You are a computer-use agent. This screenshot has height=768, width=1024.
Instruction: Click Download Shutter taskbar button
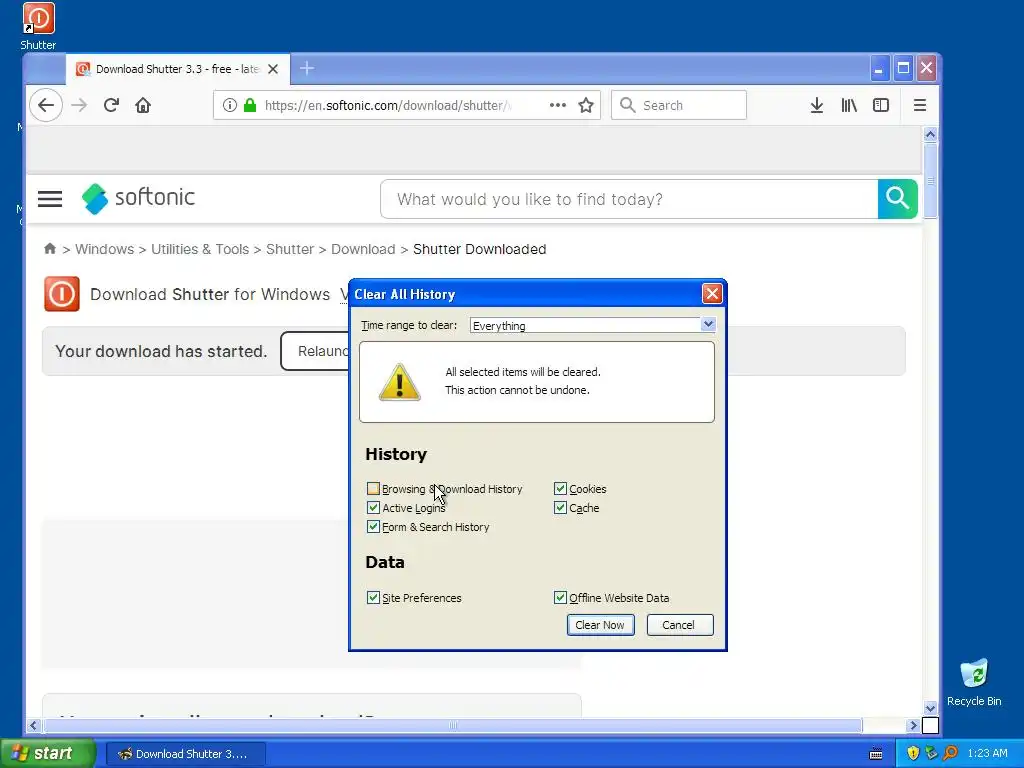(x=185, y=754)
